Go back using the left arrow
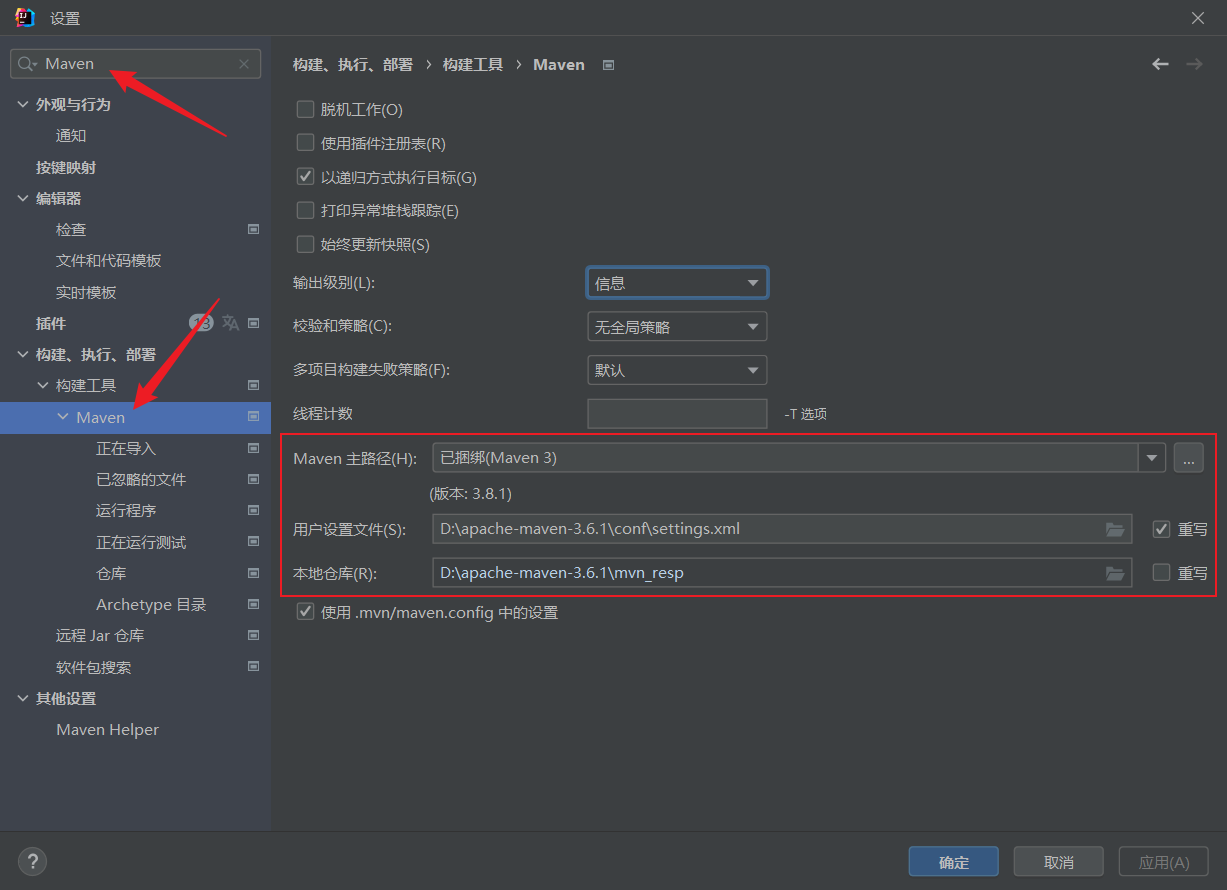 tap(1160, 64)
